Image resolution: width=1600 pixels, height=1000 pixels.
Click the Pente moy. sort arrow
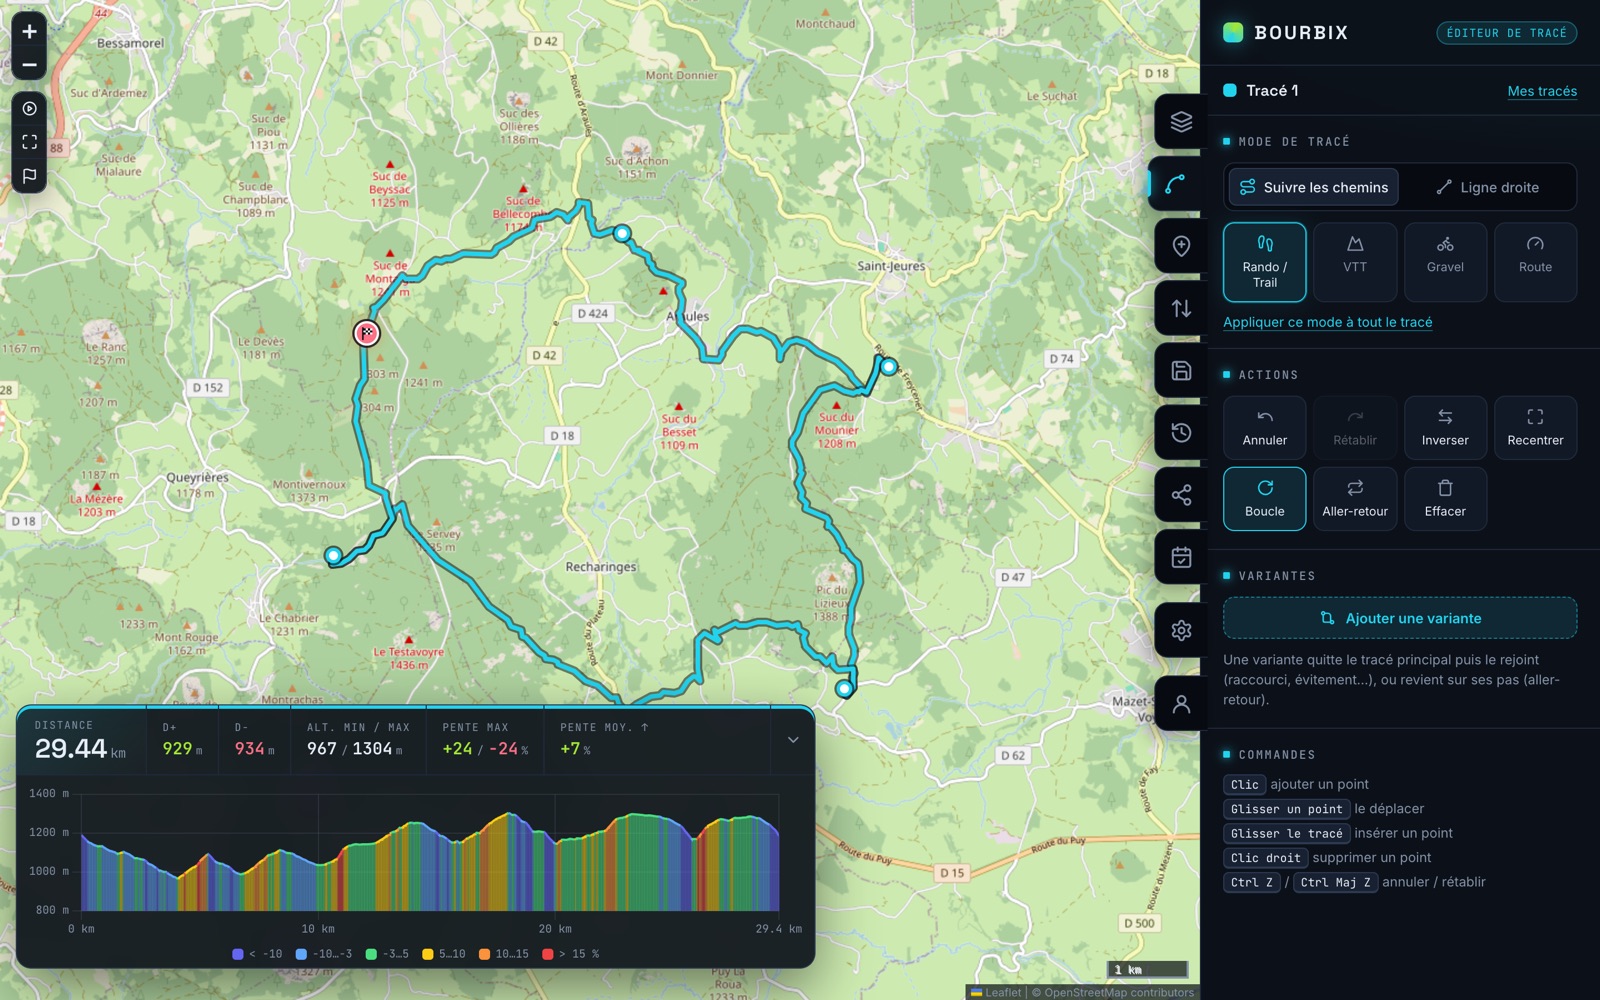[645, 727]
